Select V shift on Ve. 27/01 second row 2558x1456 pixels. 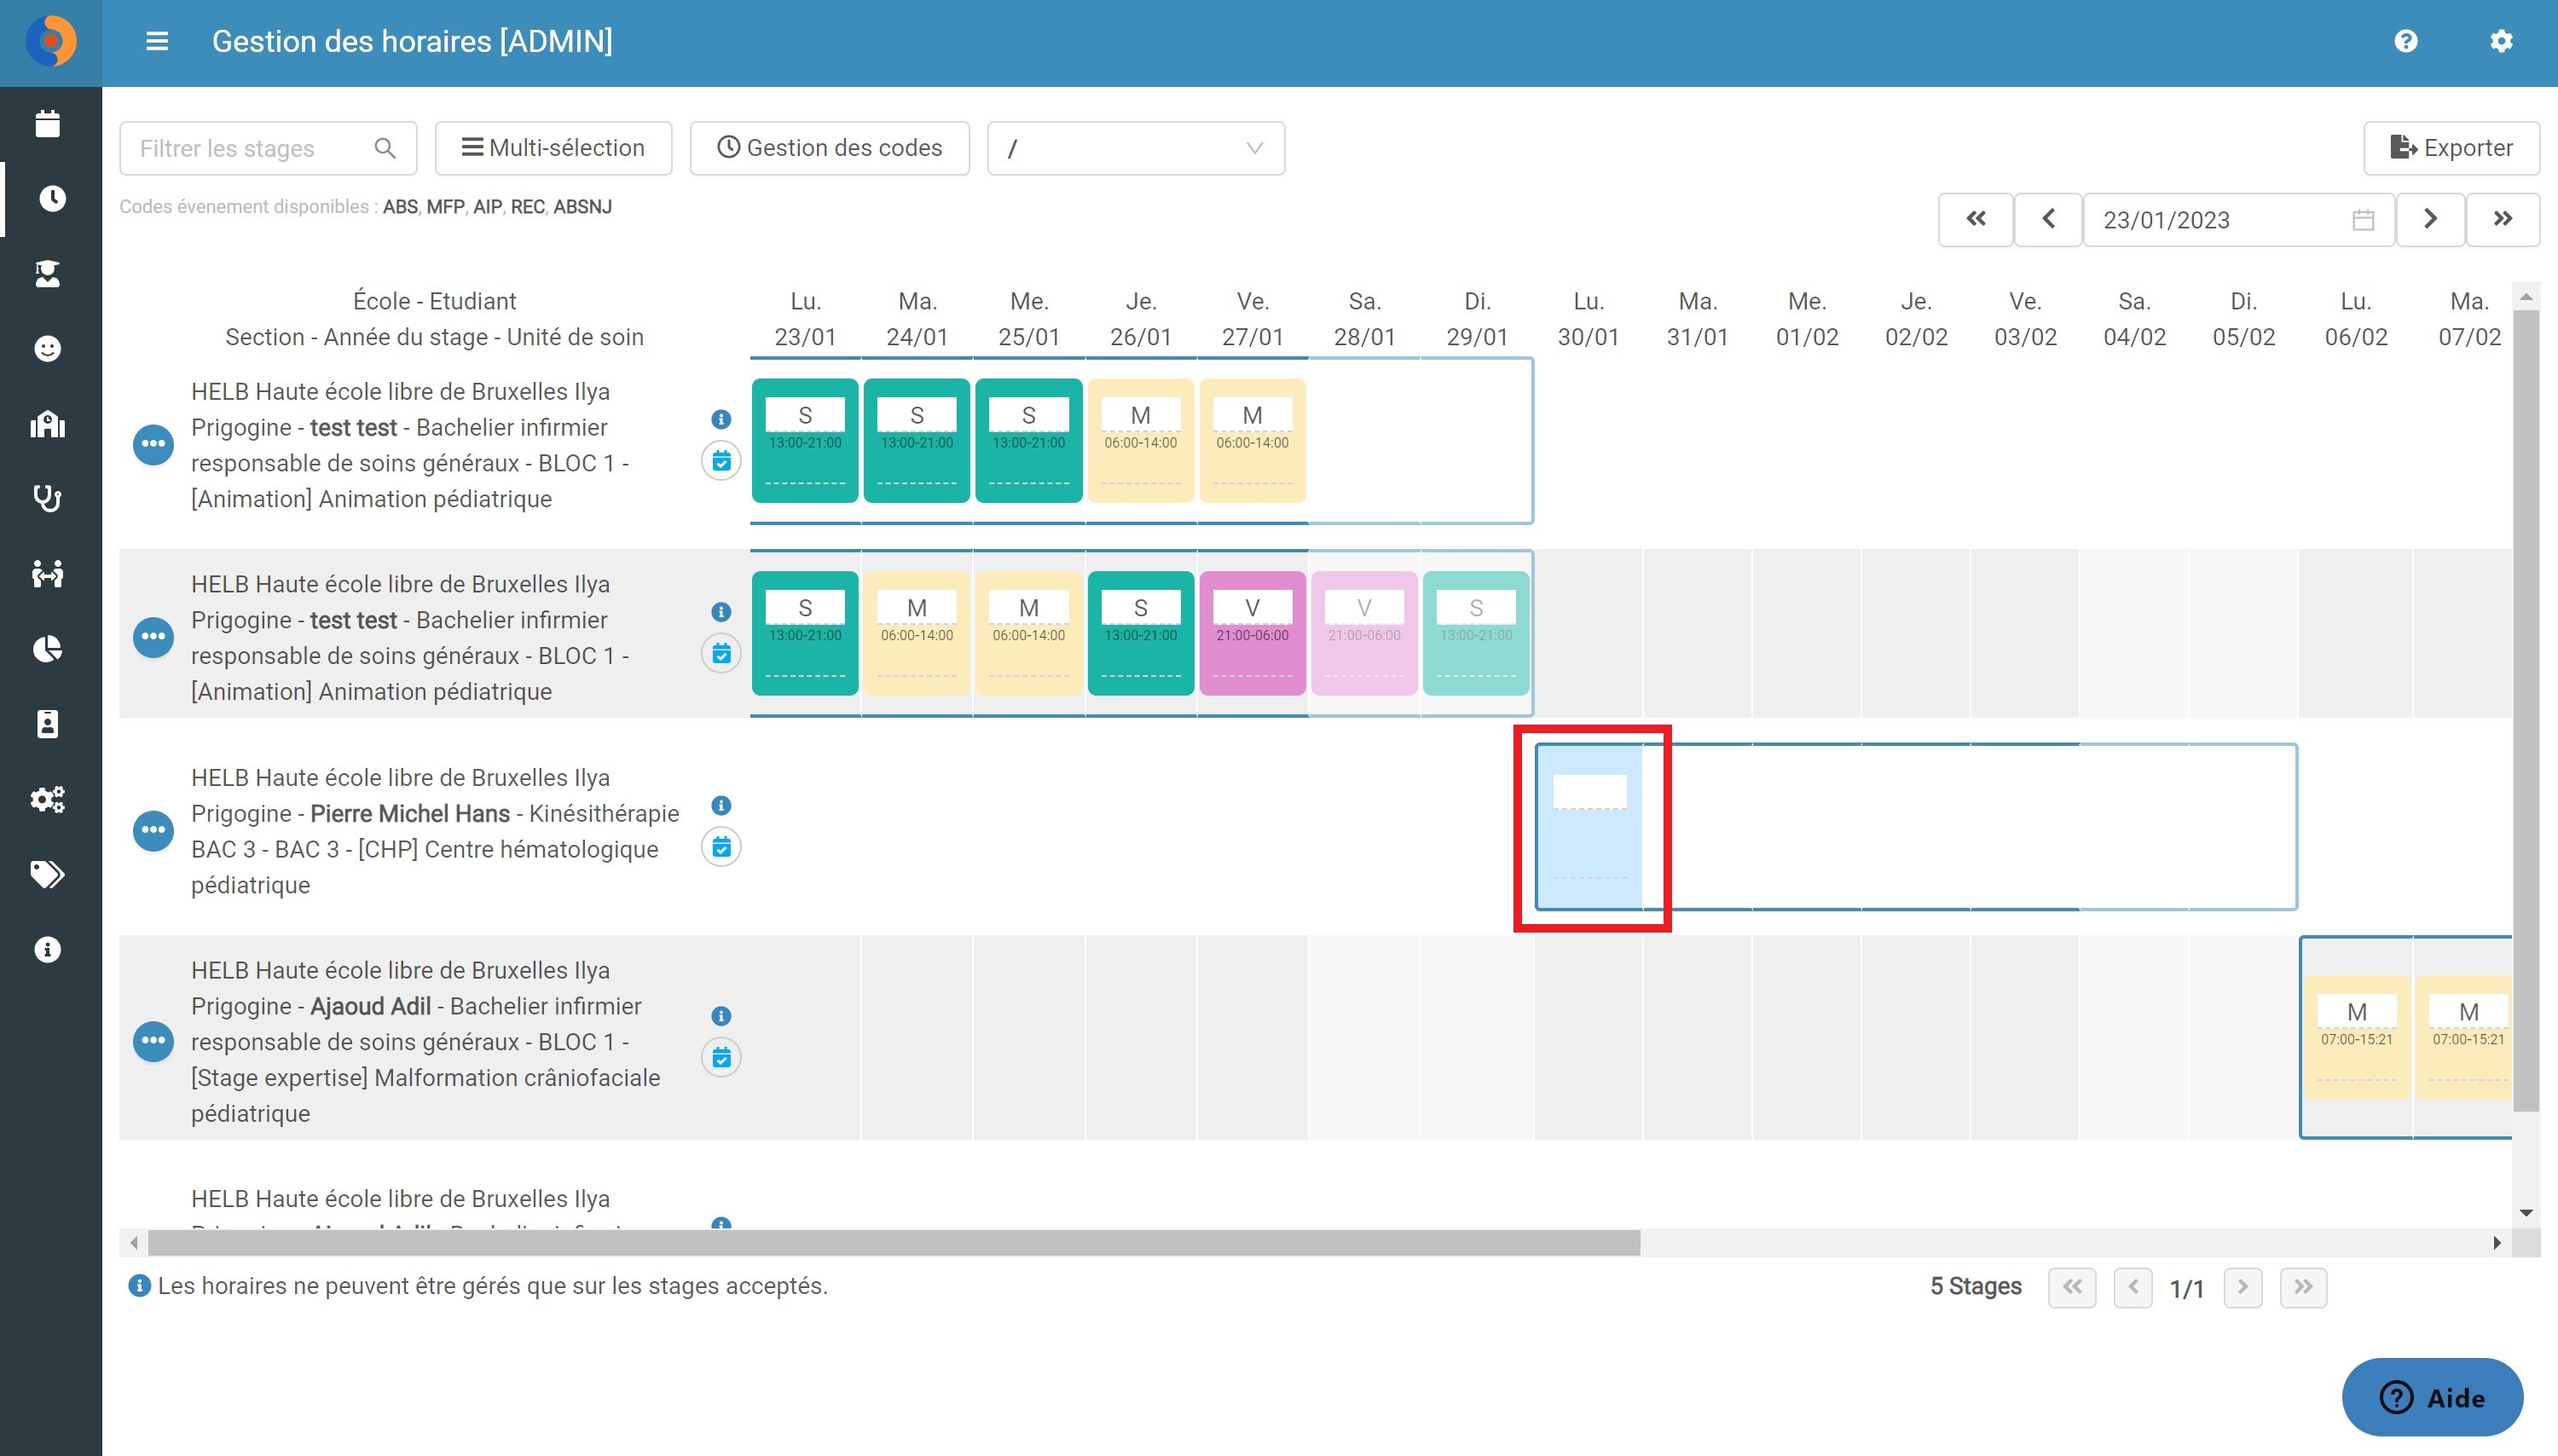pos(1252,633)
